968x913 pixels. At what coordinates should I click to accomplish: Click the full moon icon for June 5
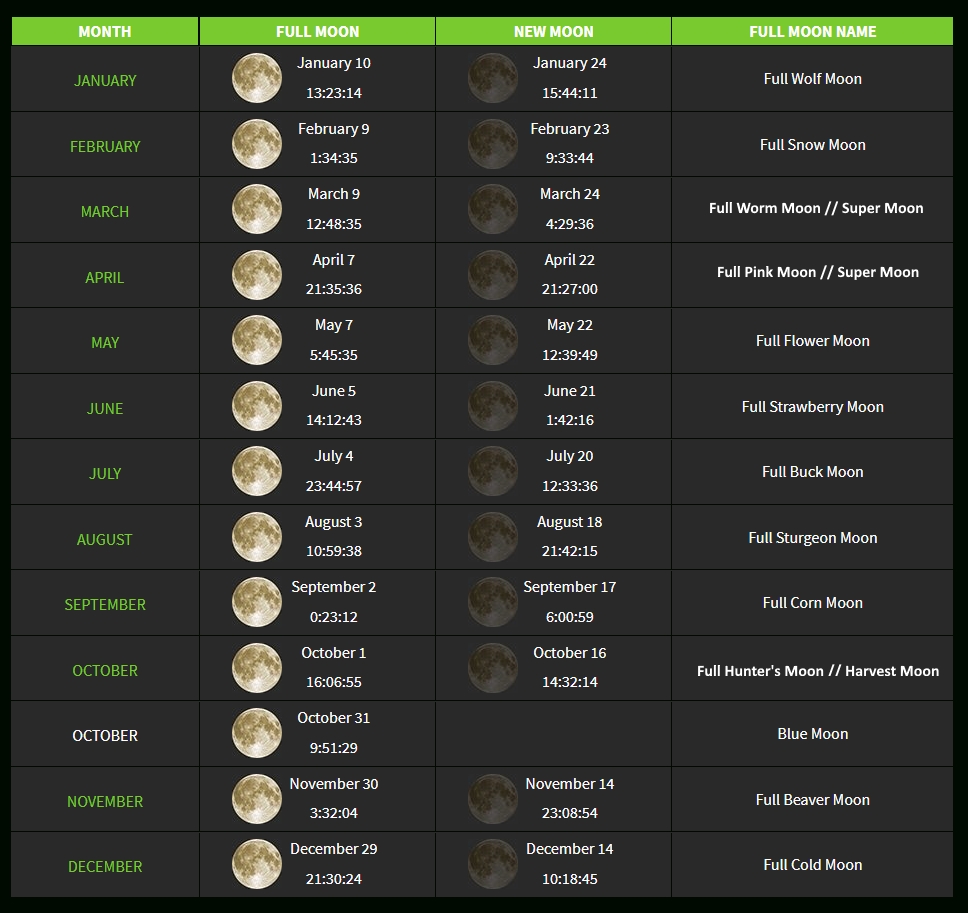(257, 406)
